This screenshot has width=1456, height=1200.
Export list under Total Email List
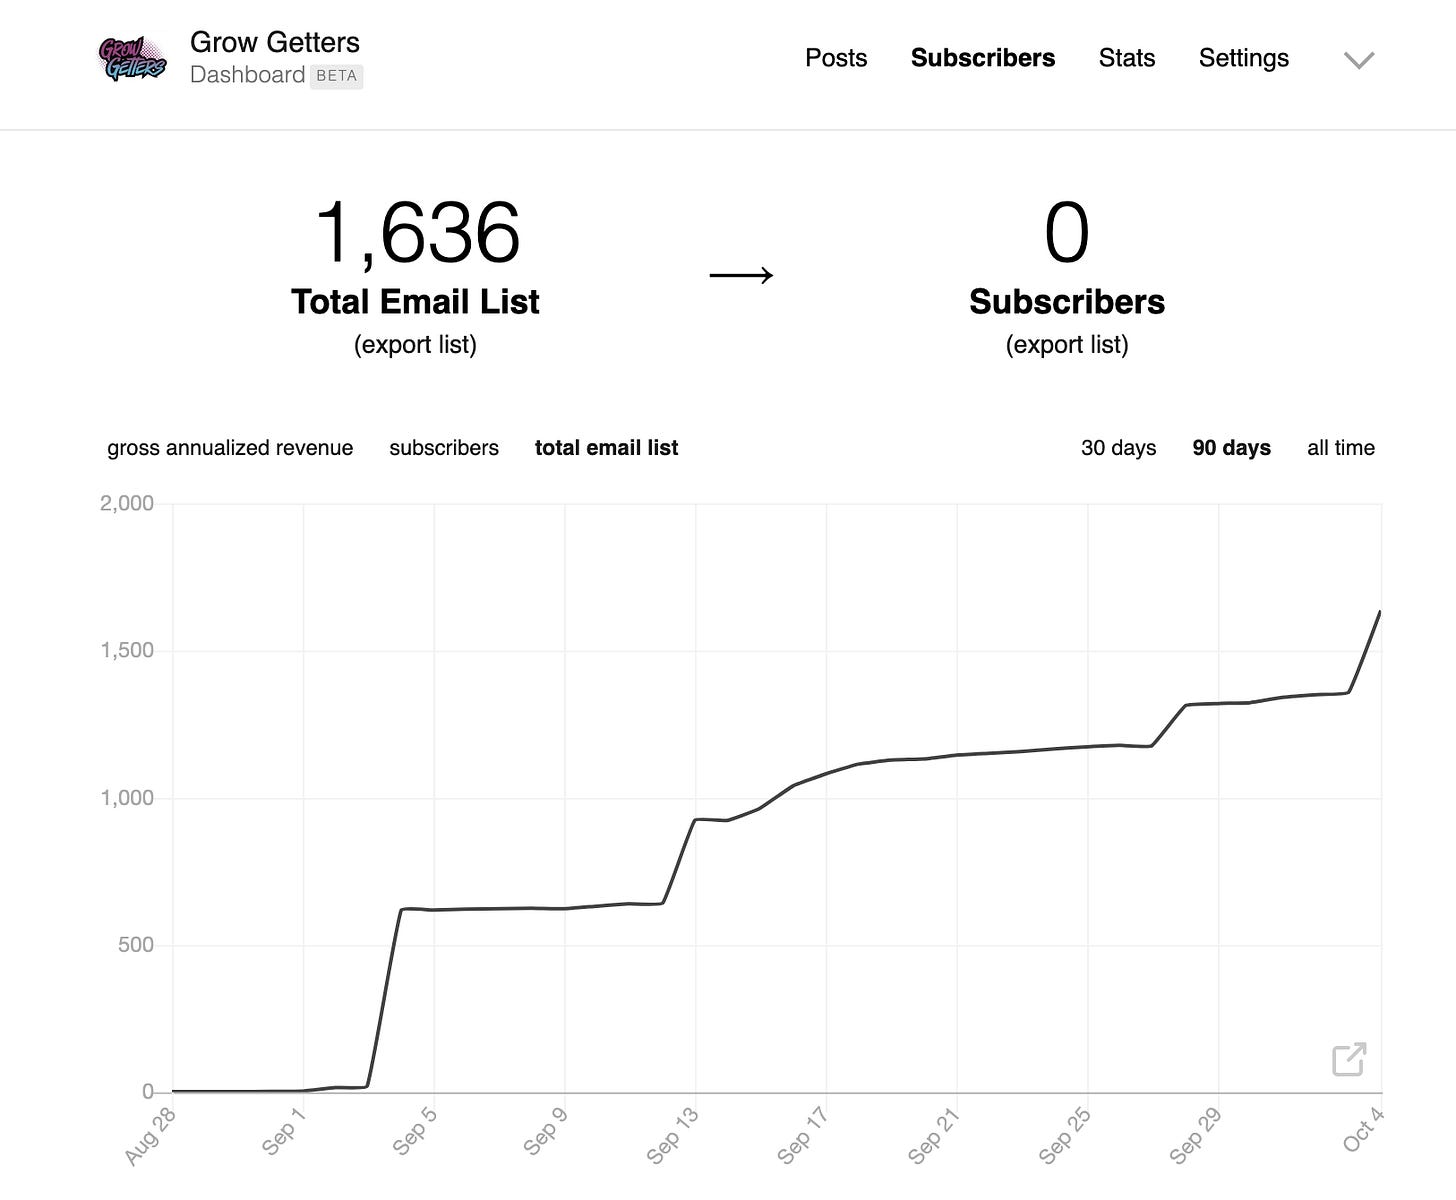[x=415, y=345]
